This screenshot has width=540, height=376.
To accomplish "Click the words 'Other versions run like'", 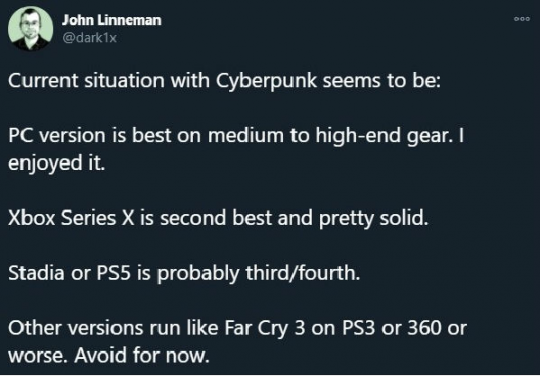I will pyautogui.click(x=114, y=328).
